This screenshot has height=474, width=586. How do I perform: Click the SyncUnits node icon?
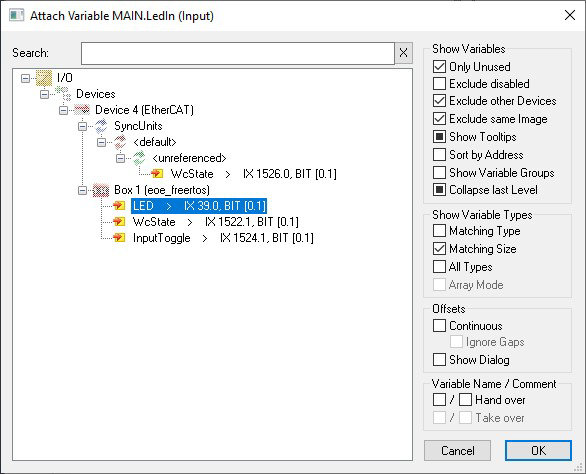coord(101,126)
